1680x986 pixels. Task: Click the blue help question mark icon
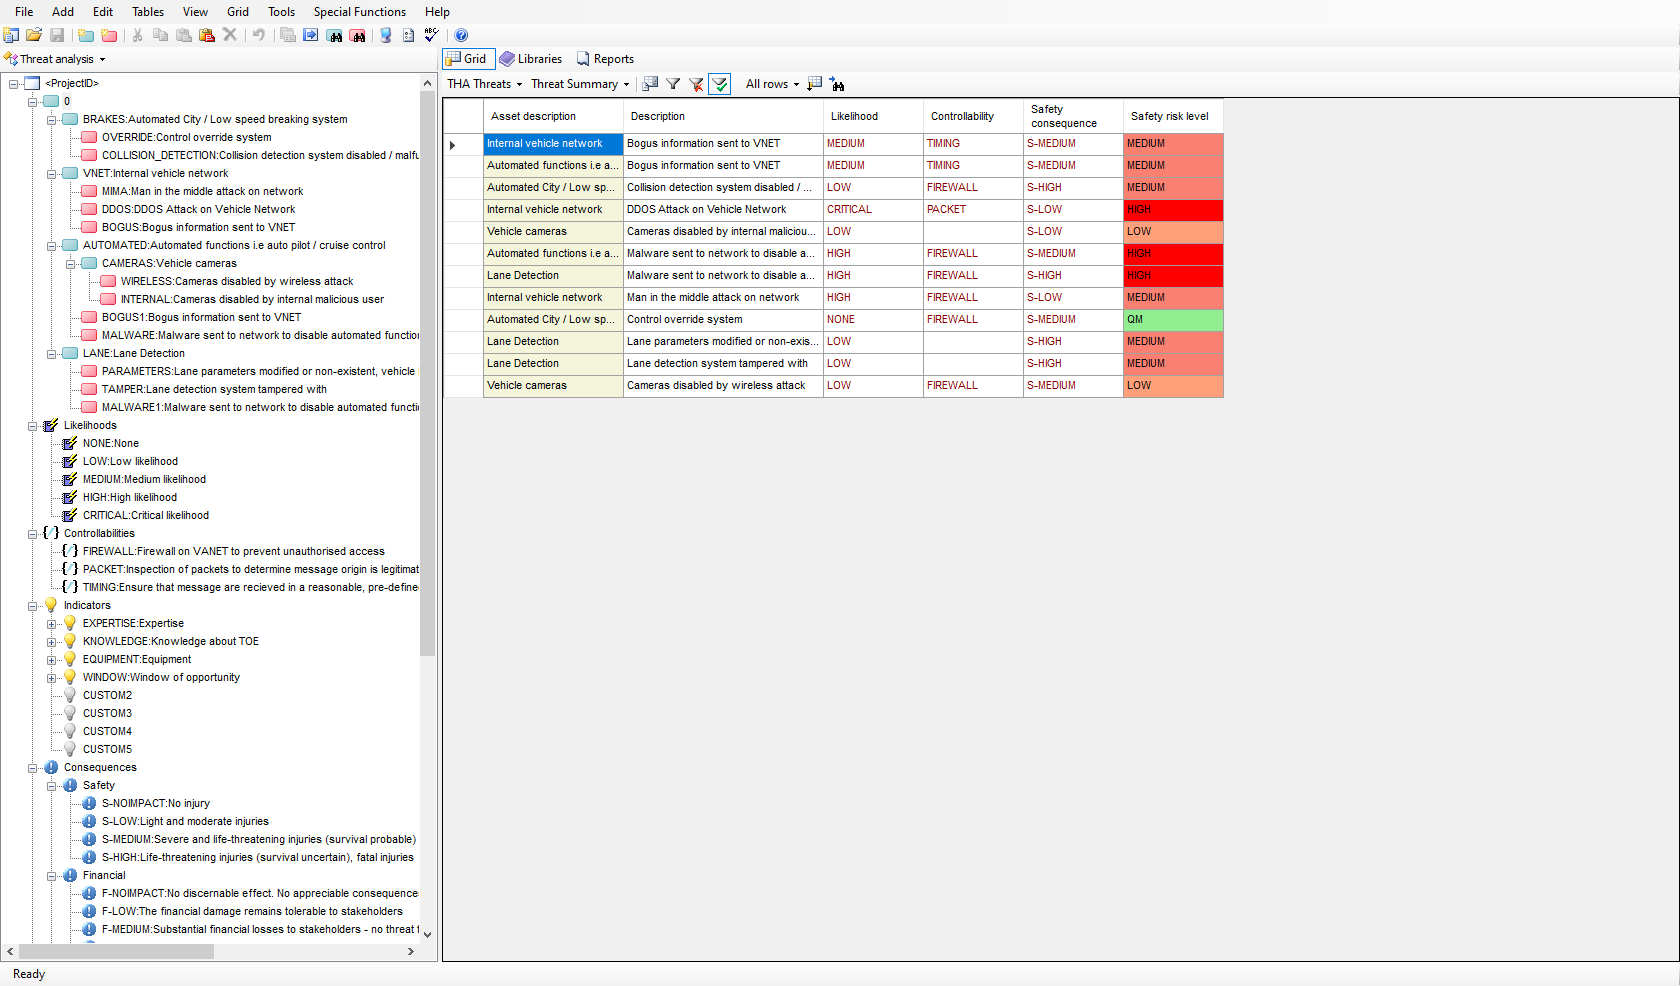tap(461, 35)
